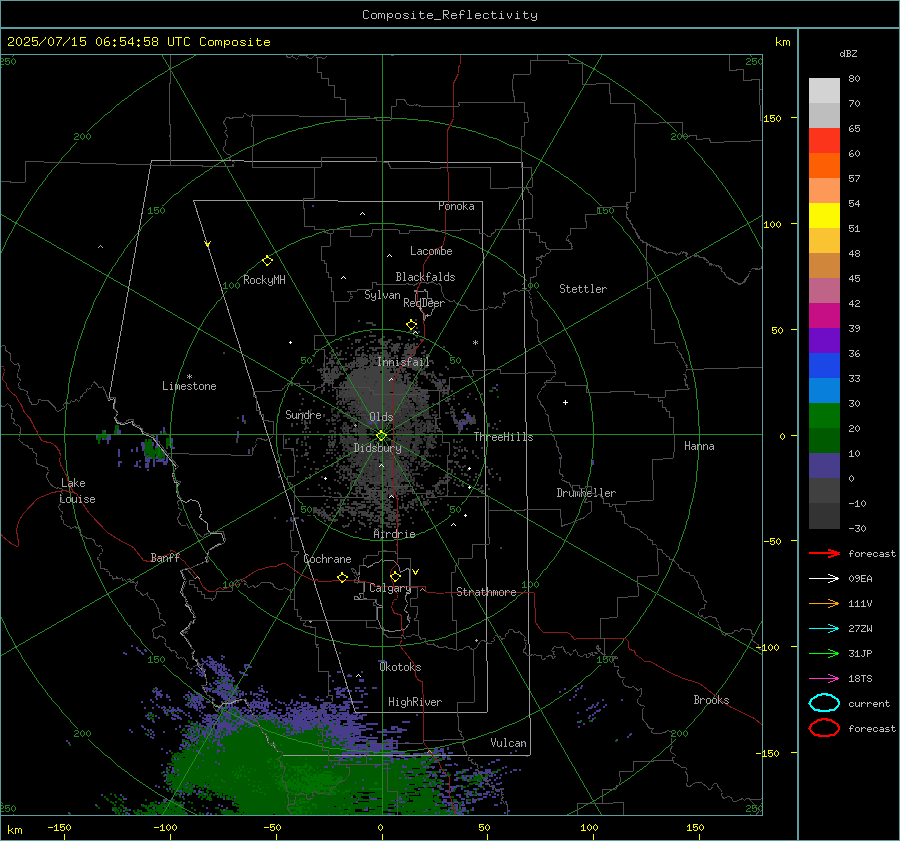Select the yellow 51-54 dBZ swatch
This screenshot has width=900, height=841.
[824, 216]
